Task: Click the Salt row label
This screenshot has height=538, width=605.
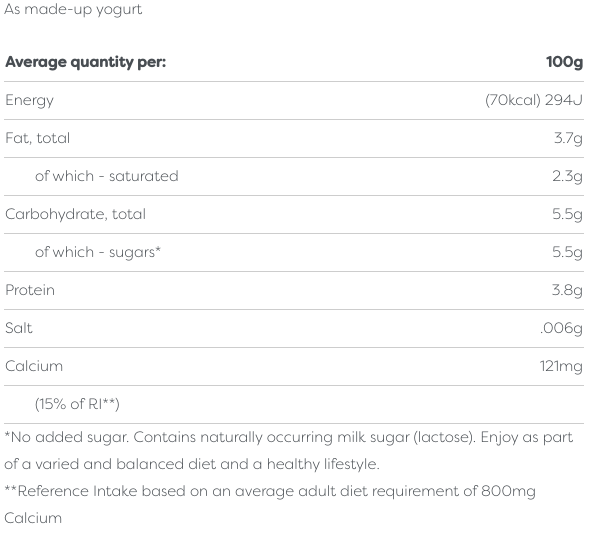Action: pyautogui.click(x=19, y=328)
